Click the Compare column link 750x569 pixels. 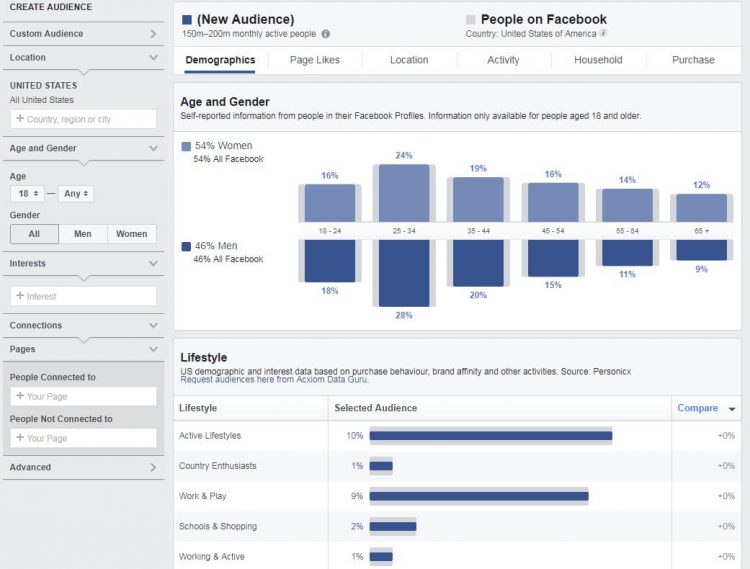coord(697,408)
